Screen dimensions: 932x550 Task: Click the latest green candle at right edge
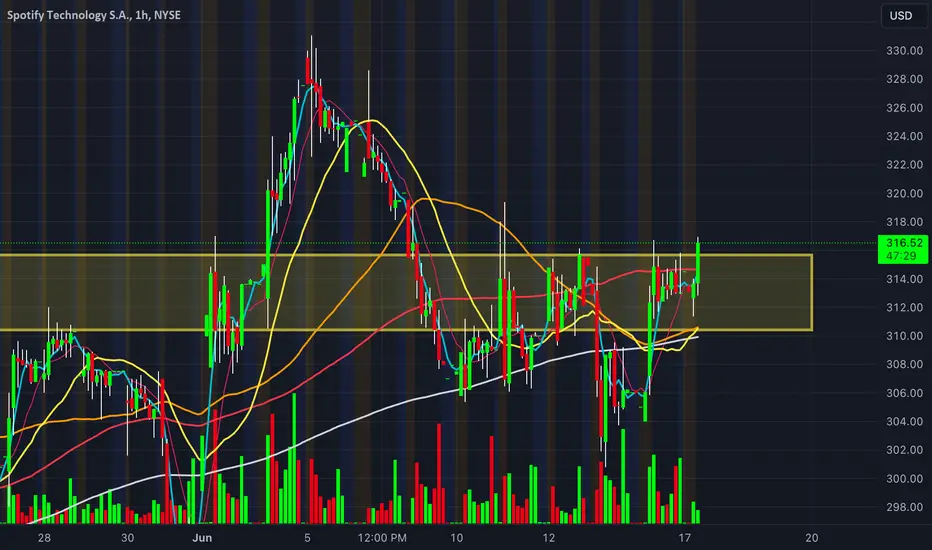pos(698,263)
